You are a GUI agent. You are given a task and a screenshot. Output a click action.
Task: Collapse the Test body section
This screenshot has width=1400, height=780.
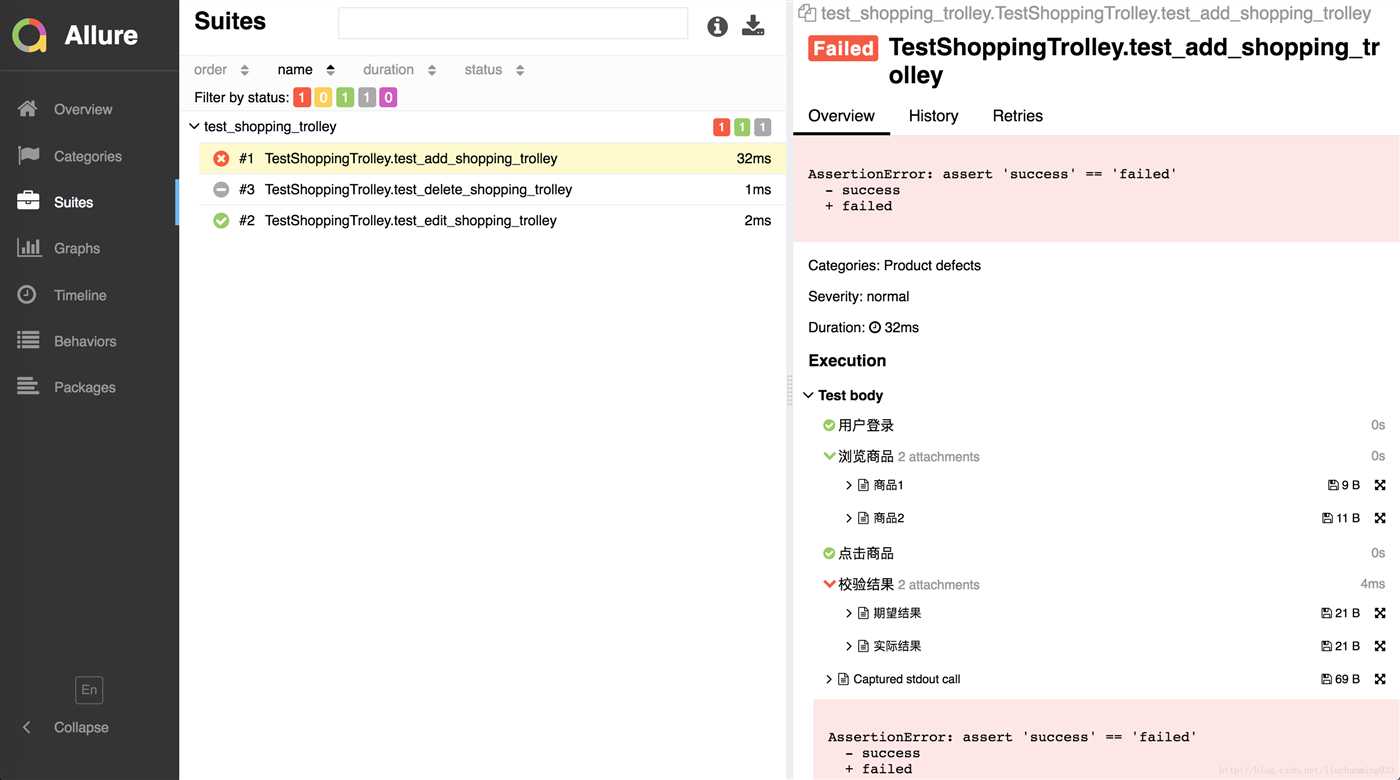click(x=809, y=395)
